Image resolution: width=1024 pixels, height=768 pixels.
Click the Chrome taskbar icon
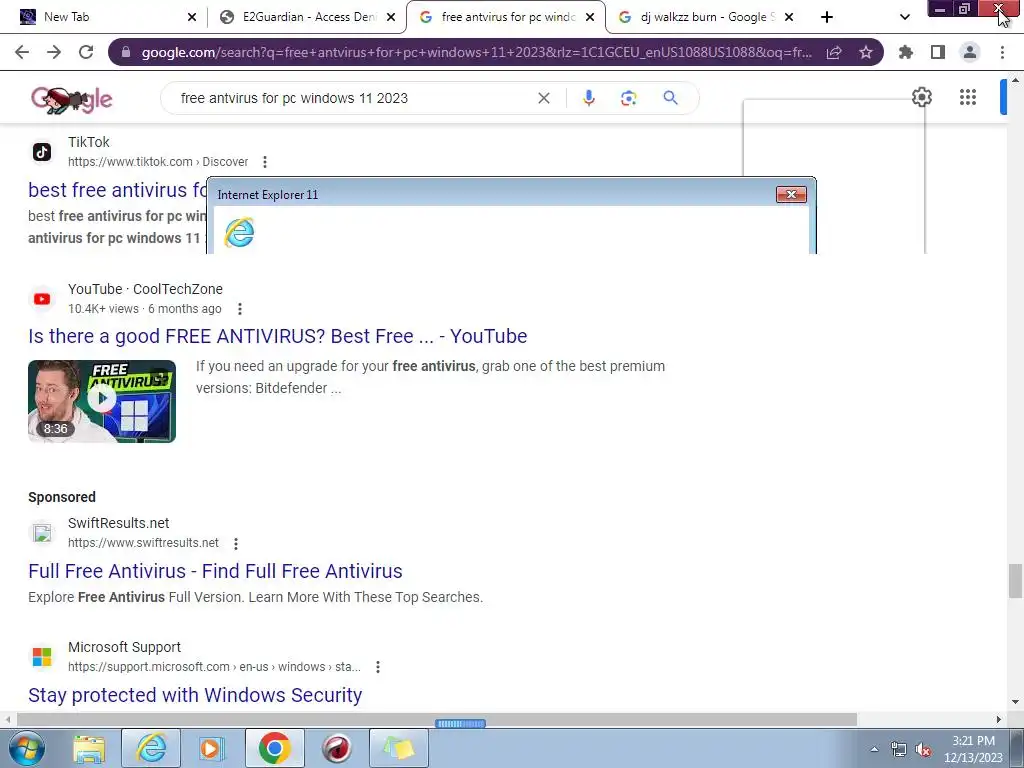click(275, 748)
